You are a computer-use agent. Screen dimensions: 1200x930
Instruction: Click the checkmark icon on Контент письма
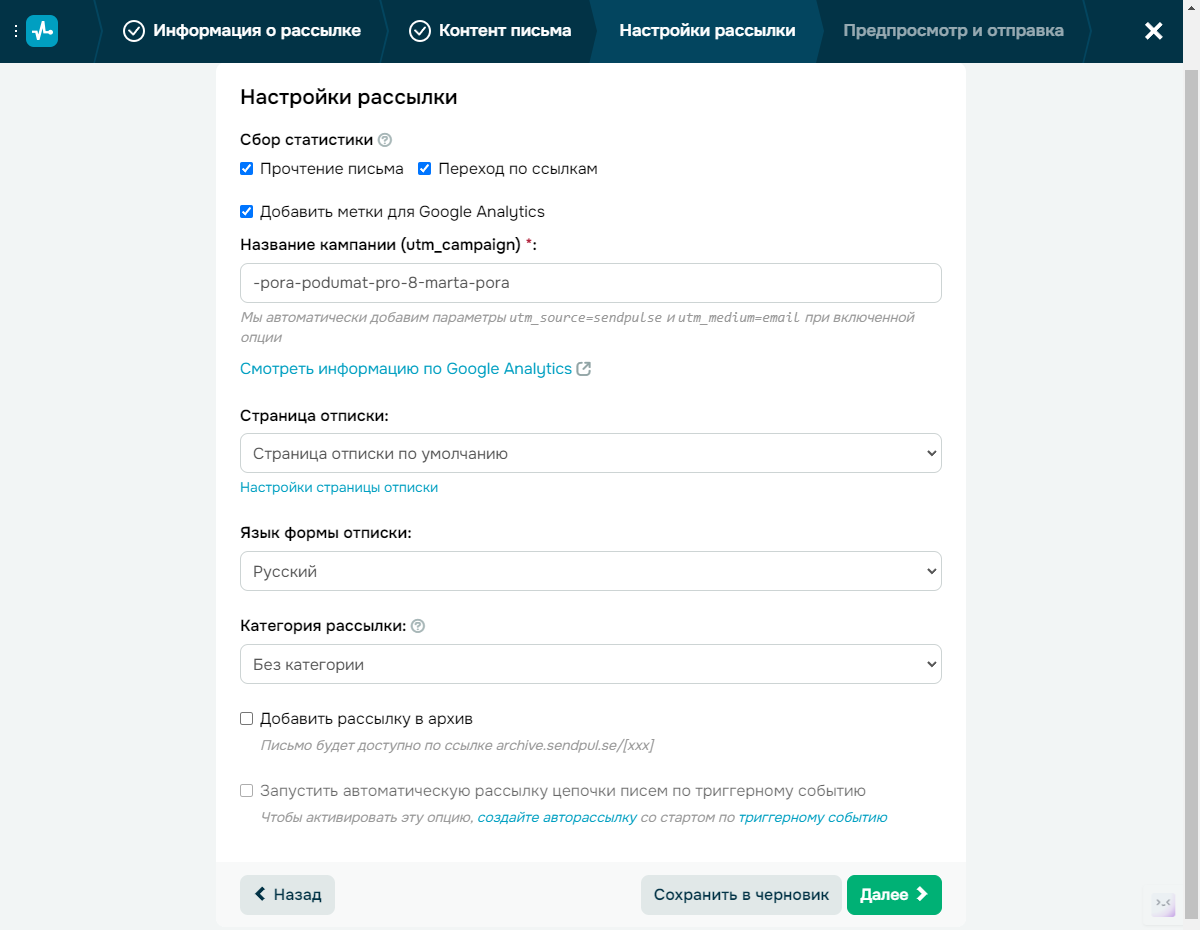click(420, 31)
